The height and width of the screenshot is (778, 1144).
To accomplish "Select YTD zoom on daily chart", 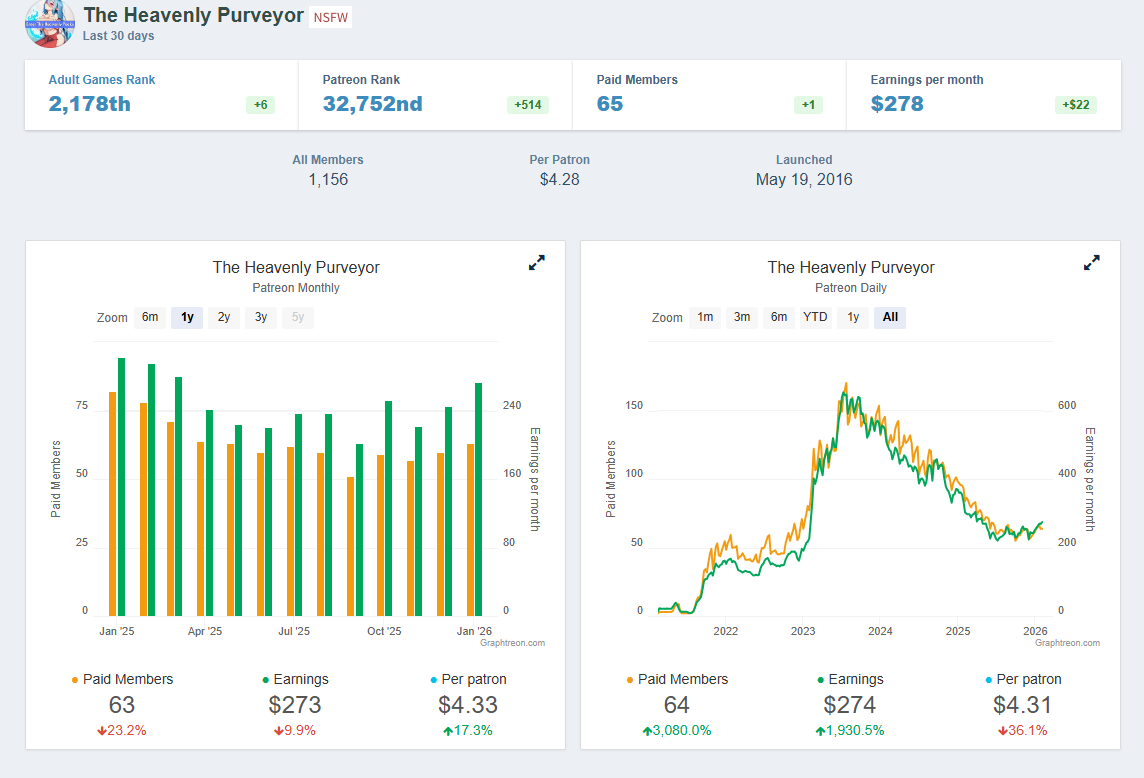I will pyautogui.click(x=816, y=318).
